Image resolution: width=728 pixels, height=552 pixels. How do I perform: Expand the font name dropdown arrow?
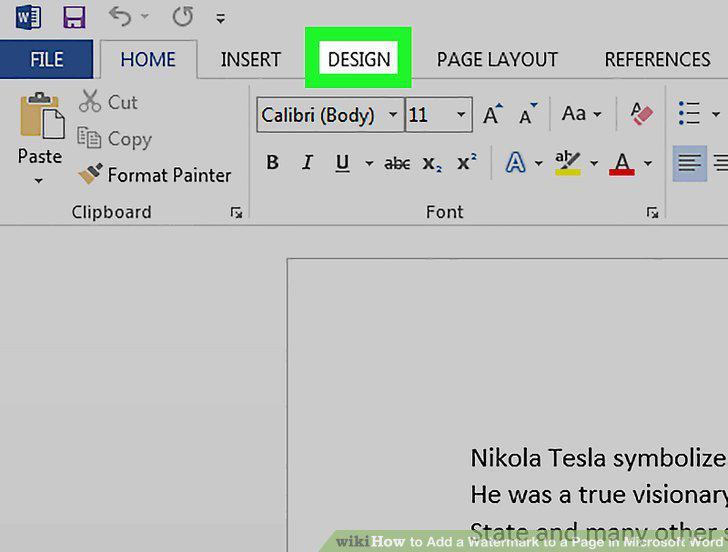click(393, 114)
